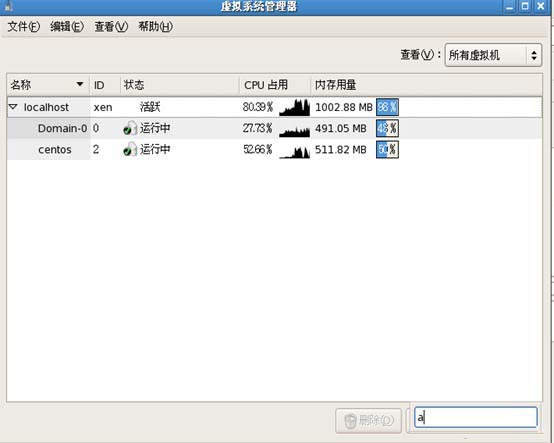Collapse the localhost tree node
The image size is (554, 443).
pos(13,107)
